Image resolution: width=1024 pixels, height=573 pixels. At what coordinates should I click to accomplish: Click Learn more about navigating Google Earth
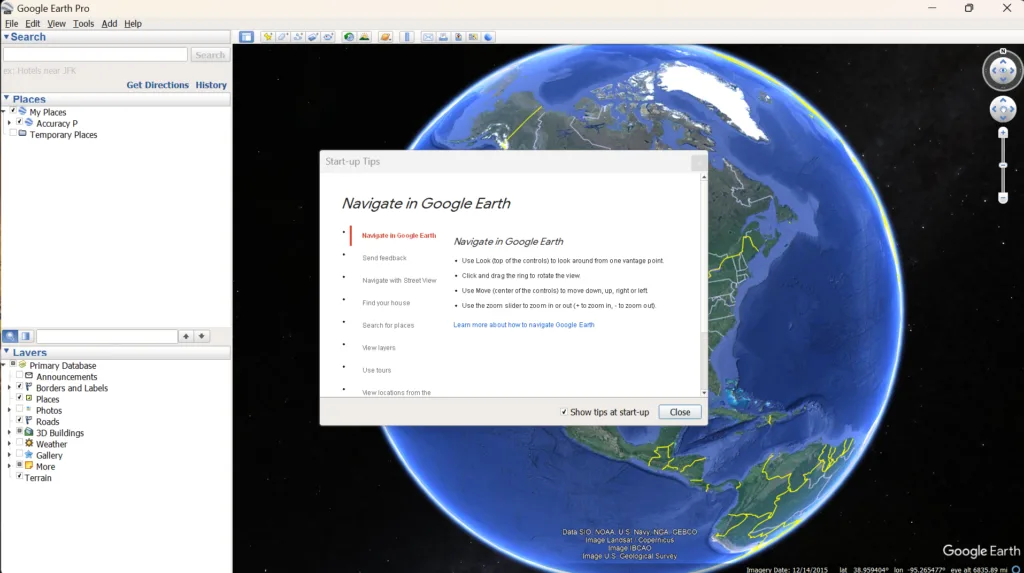[524, 325]
